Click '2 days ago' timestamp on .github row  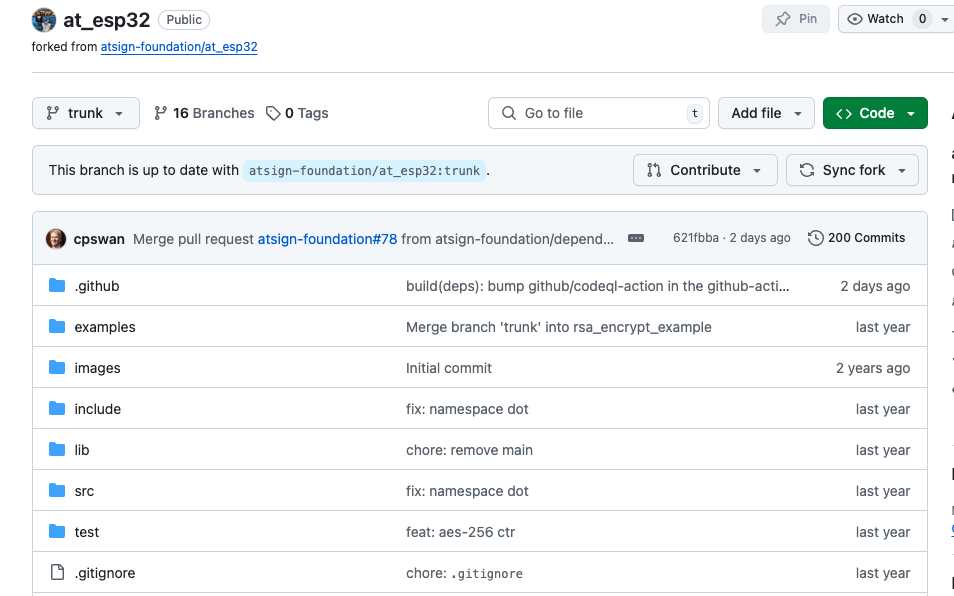875,286
